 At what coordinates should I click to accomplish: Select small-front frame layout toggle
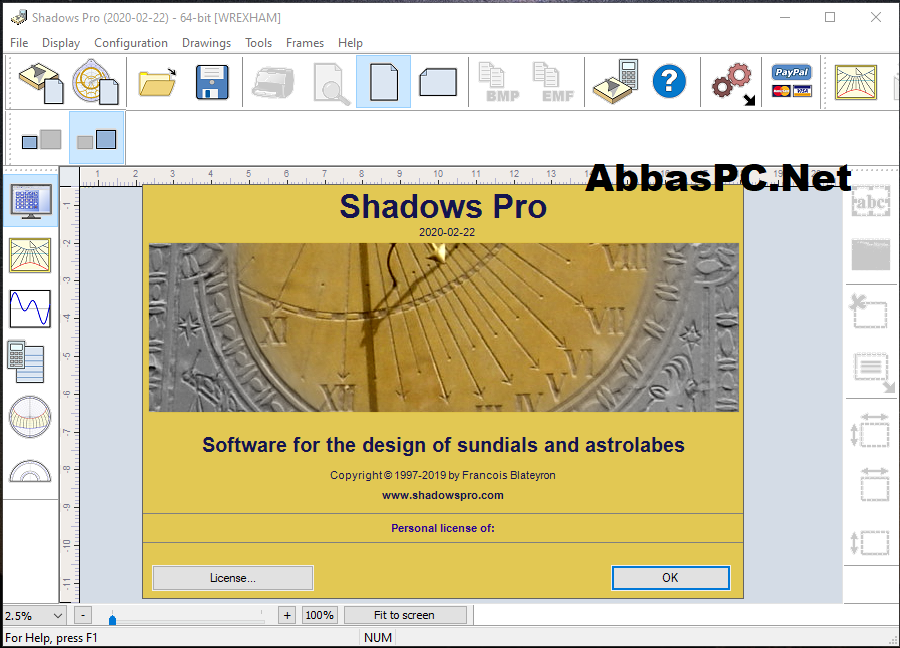tap(41, 139)
